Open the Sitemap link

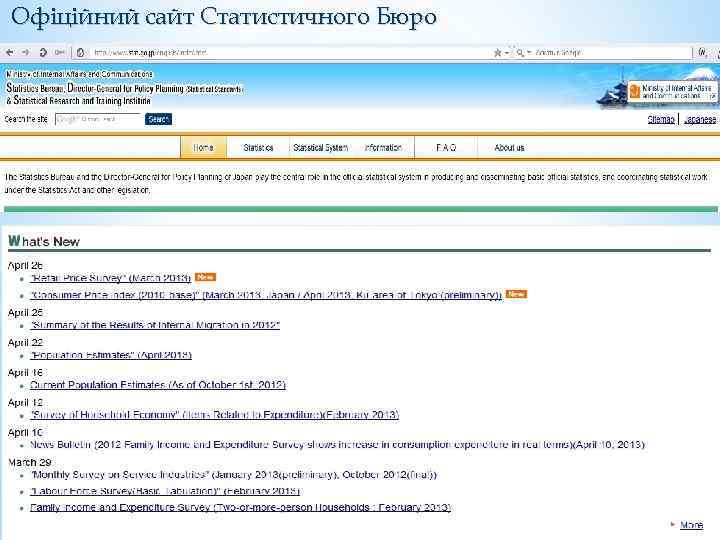click(x=661, y=119)
